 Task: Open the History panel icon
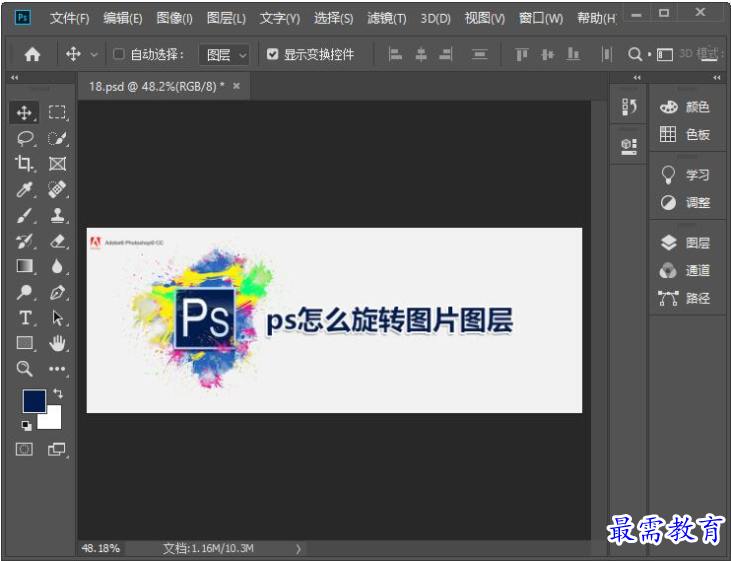(628, 107)
